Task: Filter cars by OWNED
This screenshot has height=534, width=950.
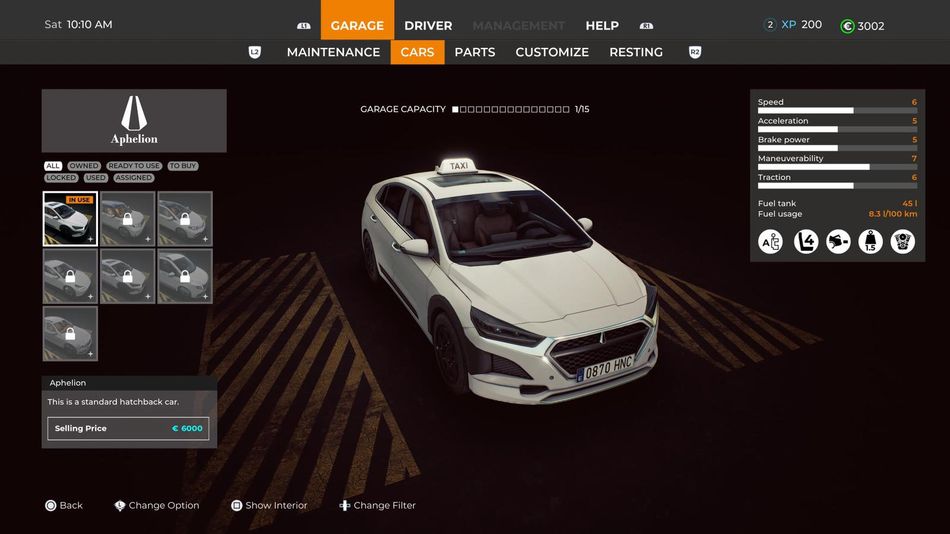Action: 84,165
